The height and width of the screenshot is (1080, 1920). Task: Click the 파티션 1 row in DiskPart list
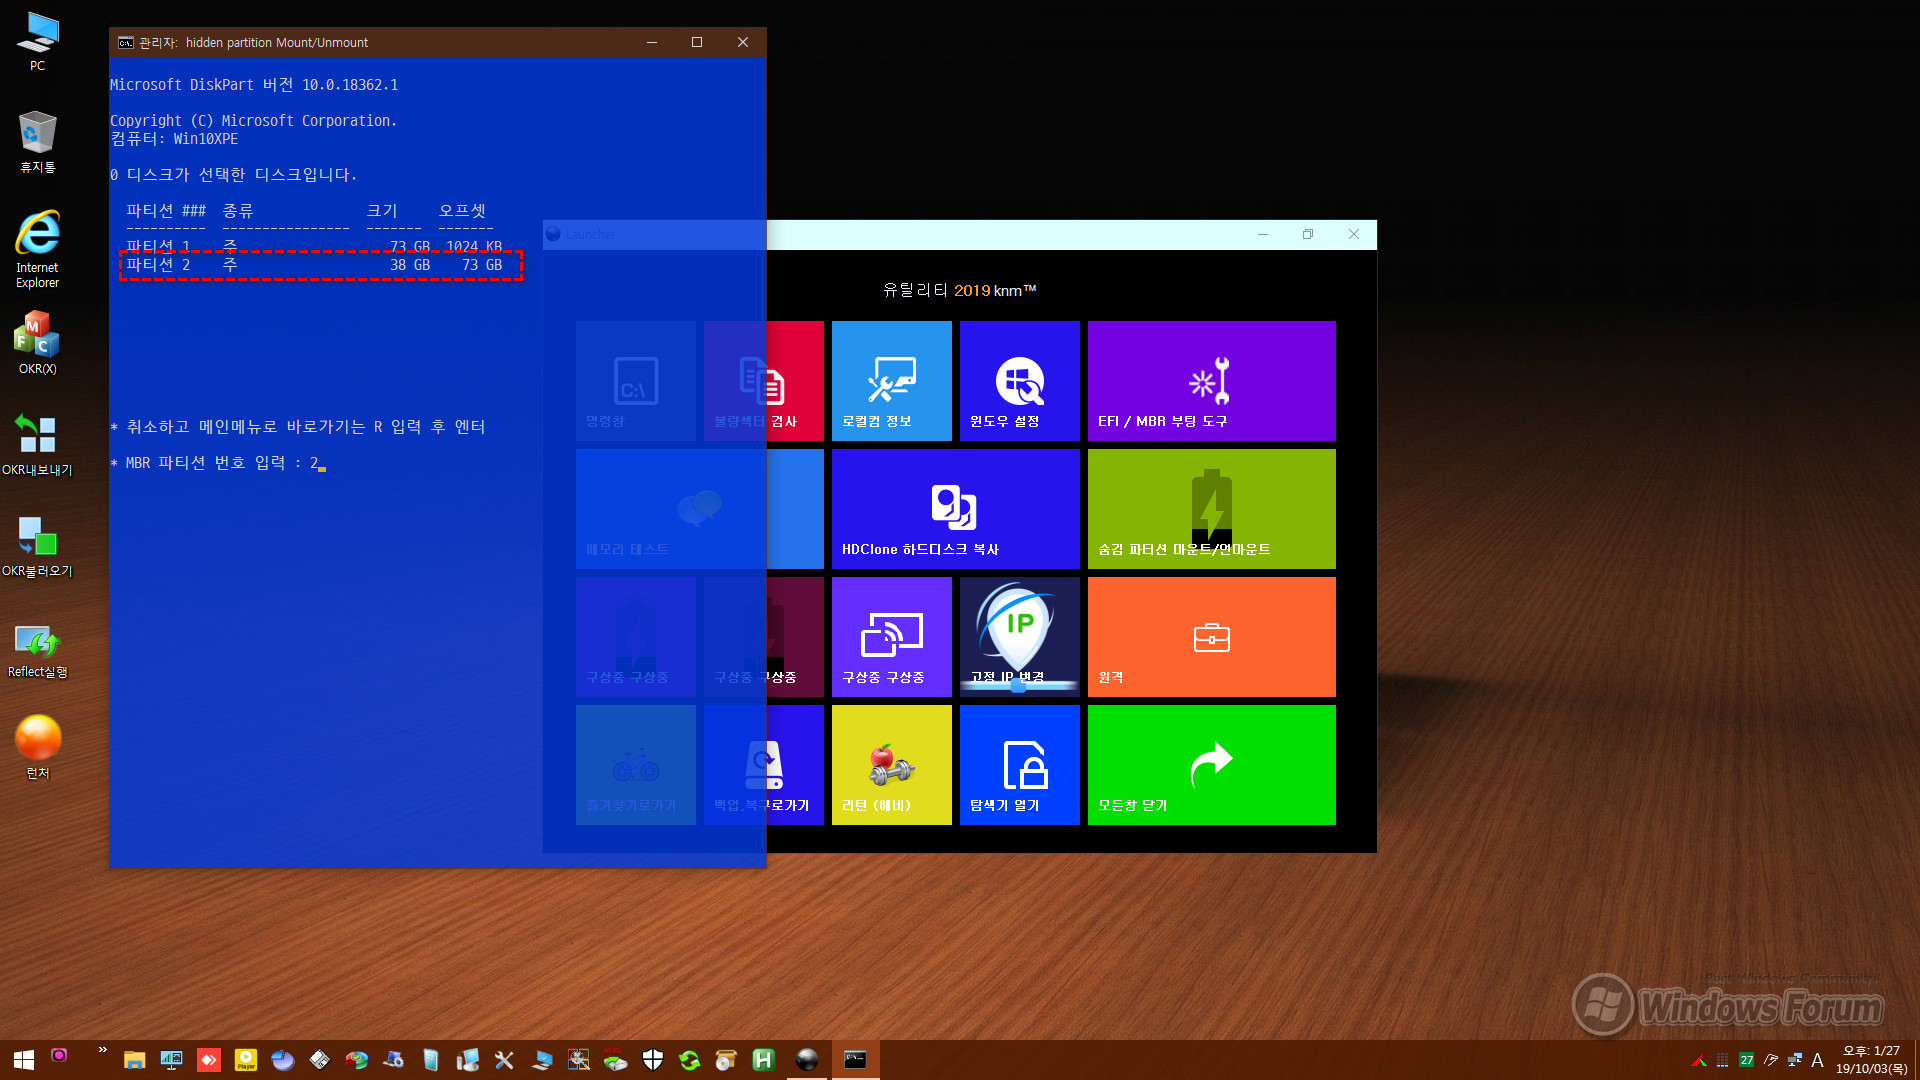pyautogui.click(x=314, y=245)
